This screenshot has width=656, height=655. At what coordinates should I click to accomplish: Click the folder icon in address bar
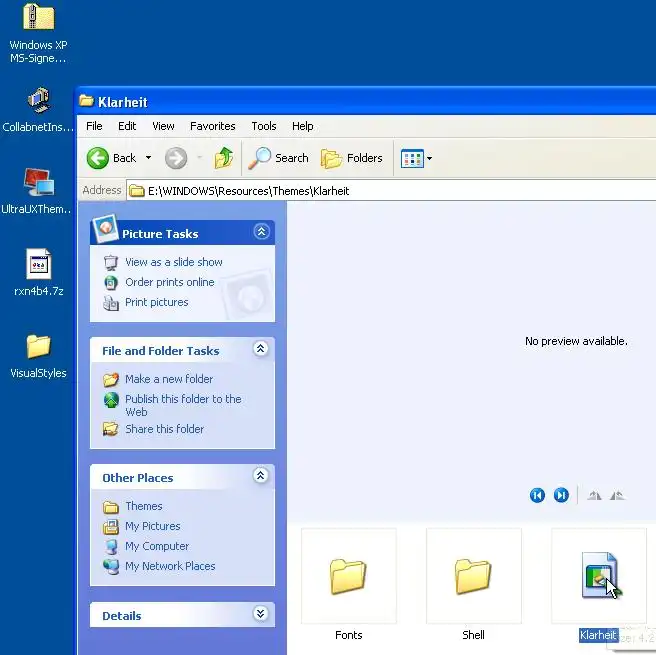(x=136, y=191)
